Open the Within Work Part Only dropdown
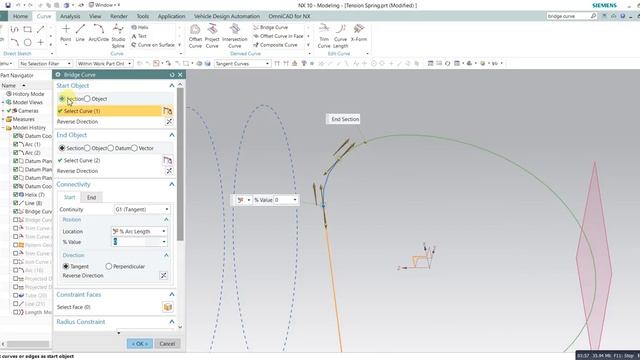640x360 pixels. tap(104, 64)
